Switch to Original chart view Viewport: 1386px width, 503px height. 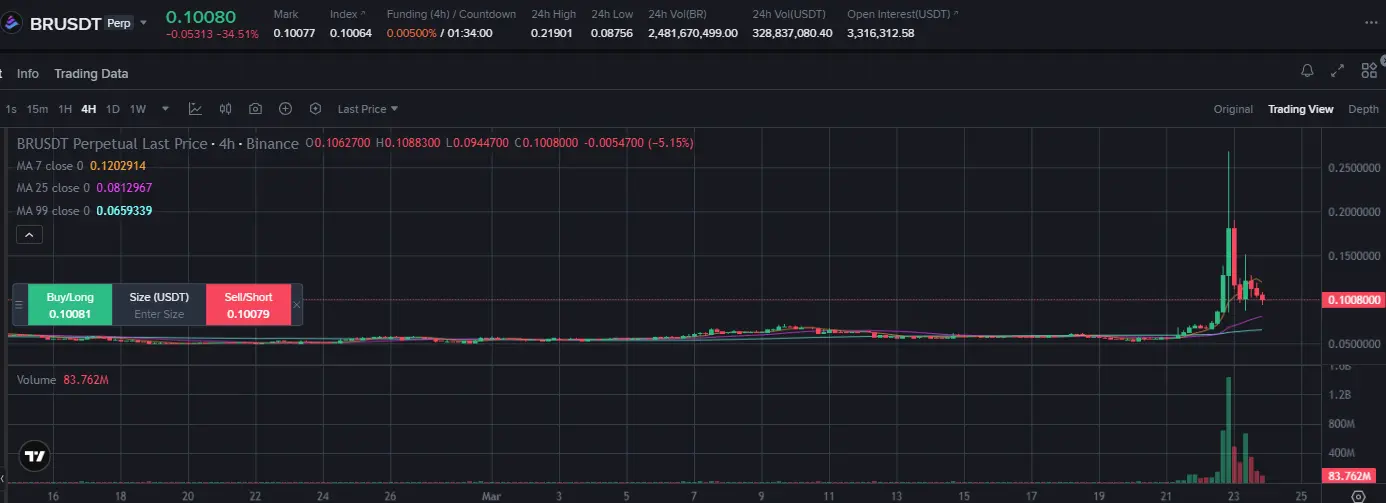[1233, 109]
